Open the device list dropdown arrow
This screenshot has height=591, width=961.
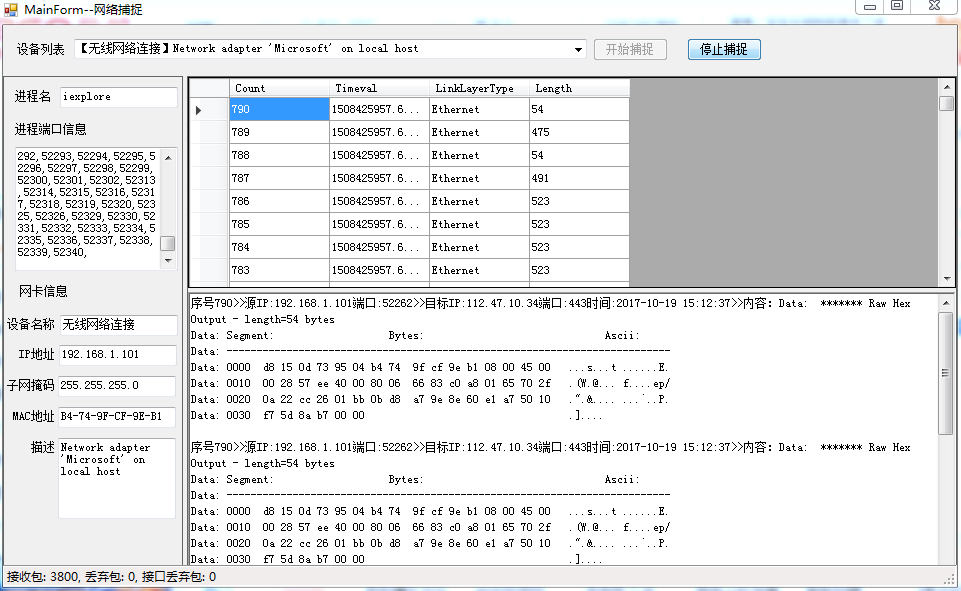coord(578,50)
